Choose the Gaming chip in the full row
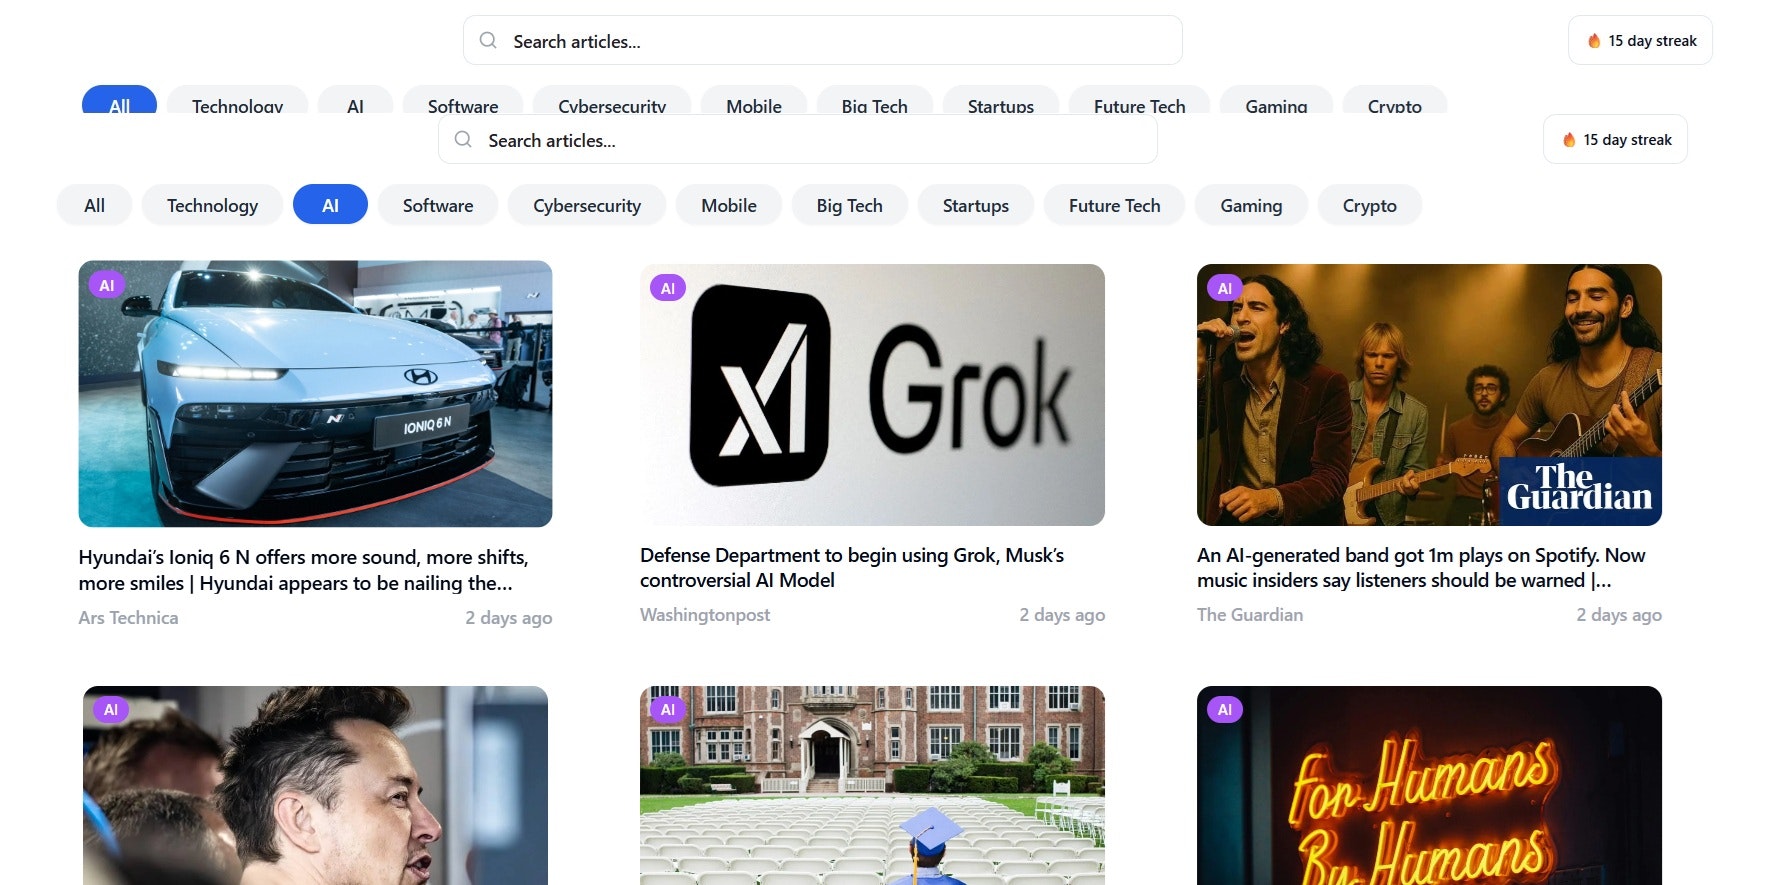Viewport: 1771px width, 885px height. tap(1251, 205)
